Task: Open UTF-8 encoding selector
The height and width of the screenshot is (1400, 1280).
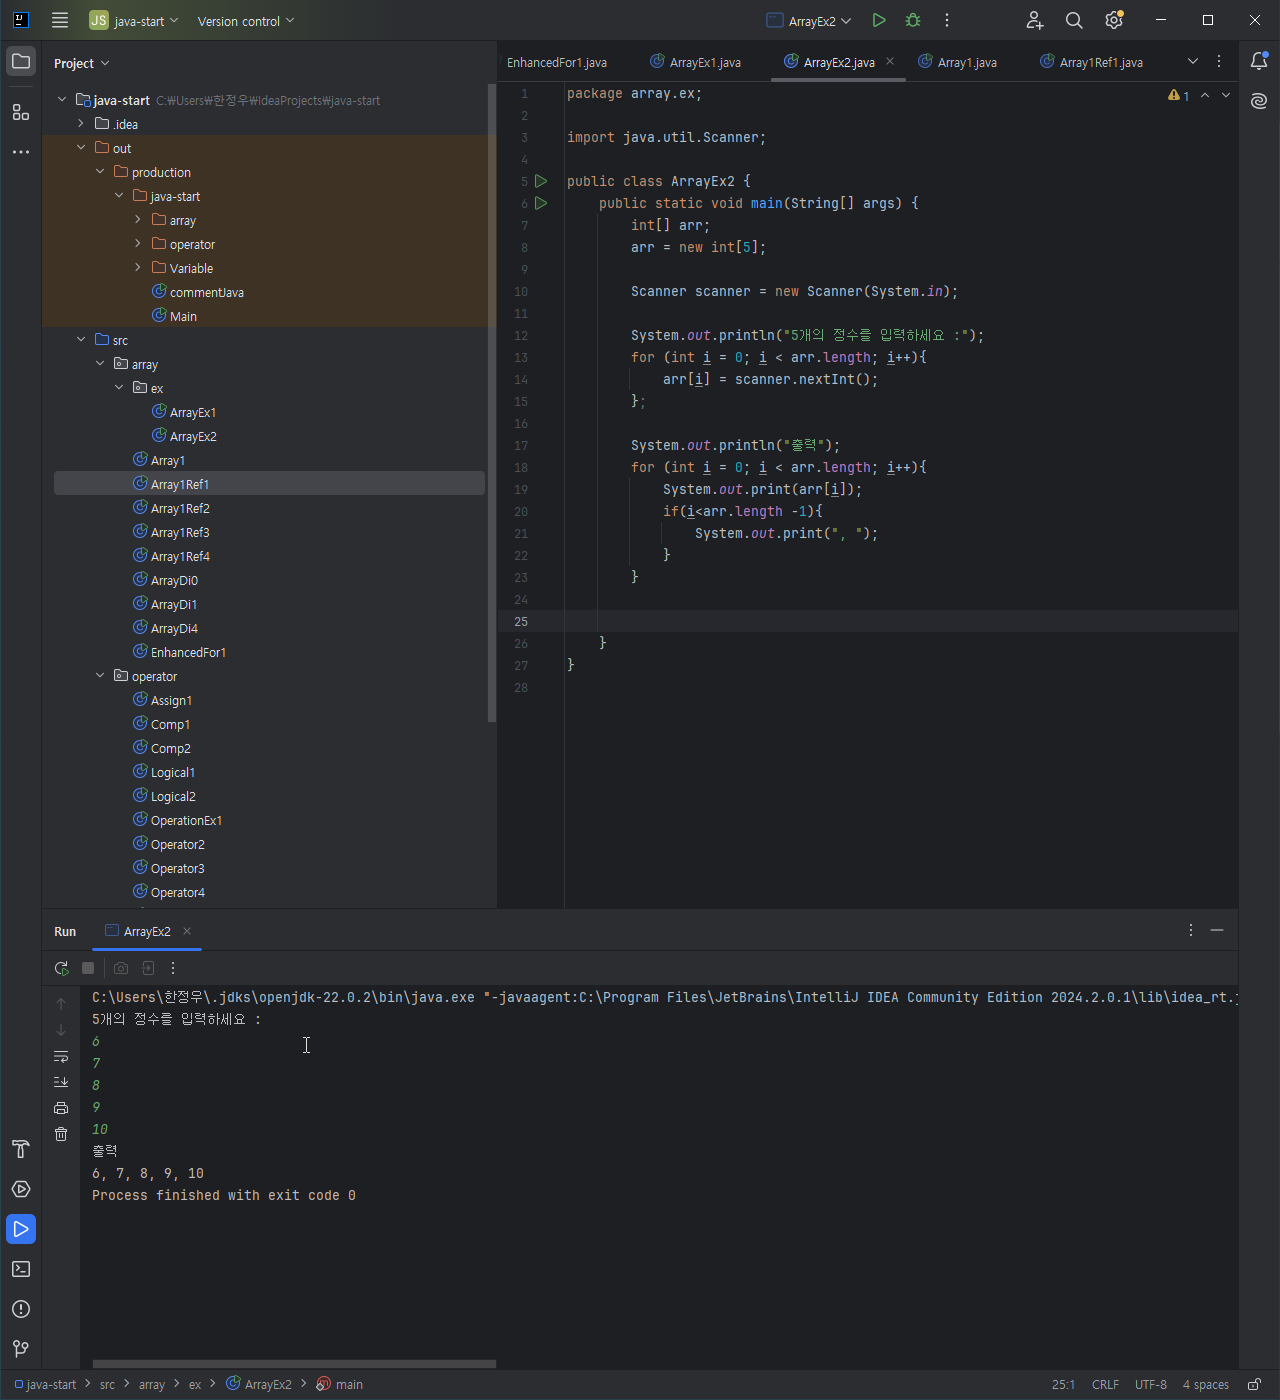Action: [1151, 1385]
